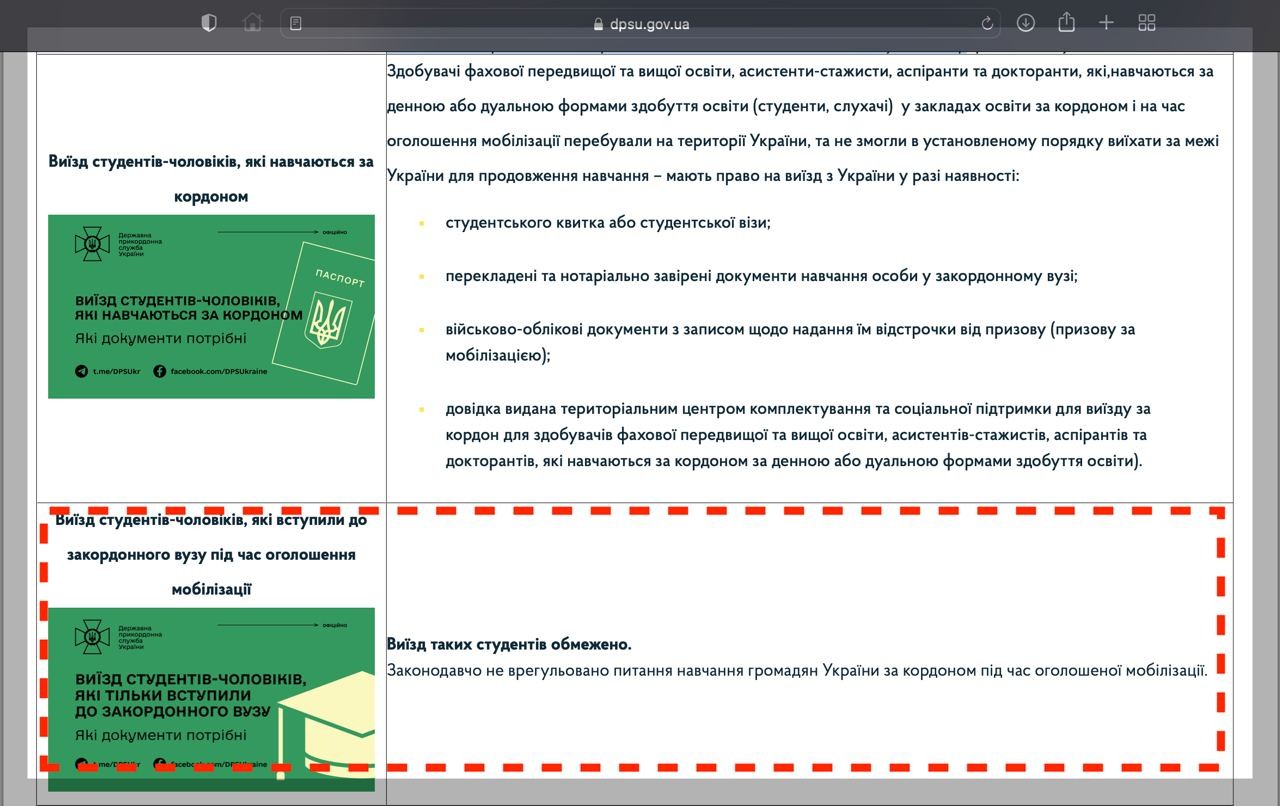Image resolution: width=1280 pixels, height=806 pixels.
Task: Click sentence 'Законодавчо не врегульовано питання навчання'
Action: [x=797, y=670]
